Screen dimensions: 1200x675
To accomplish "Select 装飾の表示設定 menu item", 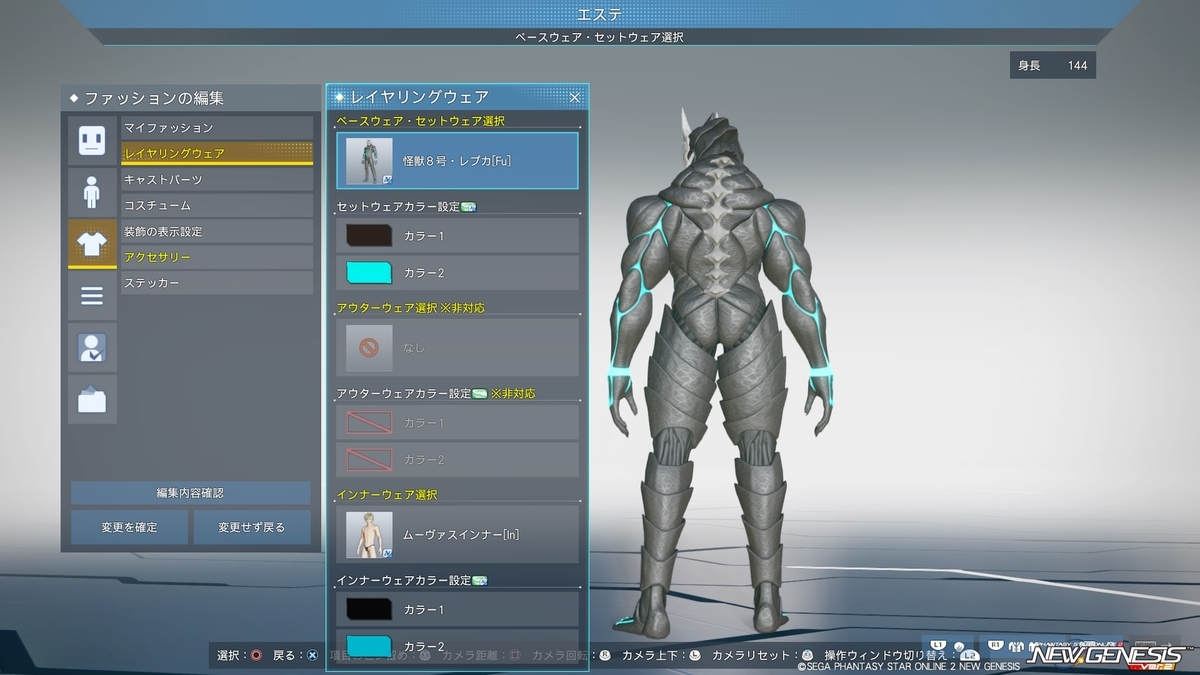I will (x=217, y=231).
